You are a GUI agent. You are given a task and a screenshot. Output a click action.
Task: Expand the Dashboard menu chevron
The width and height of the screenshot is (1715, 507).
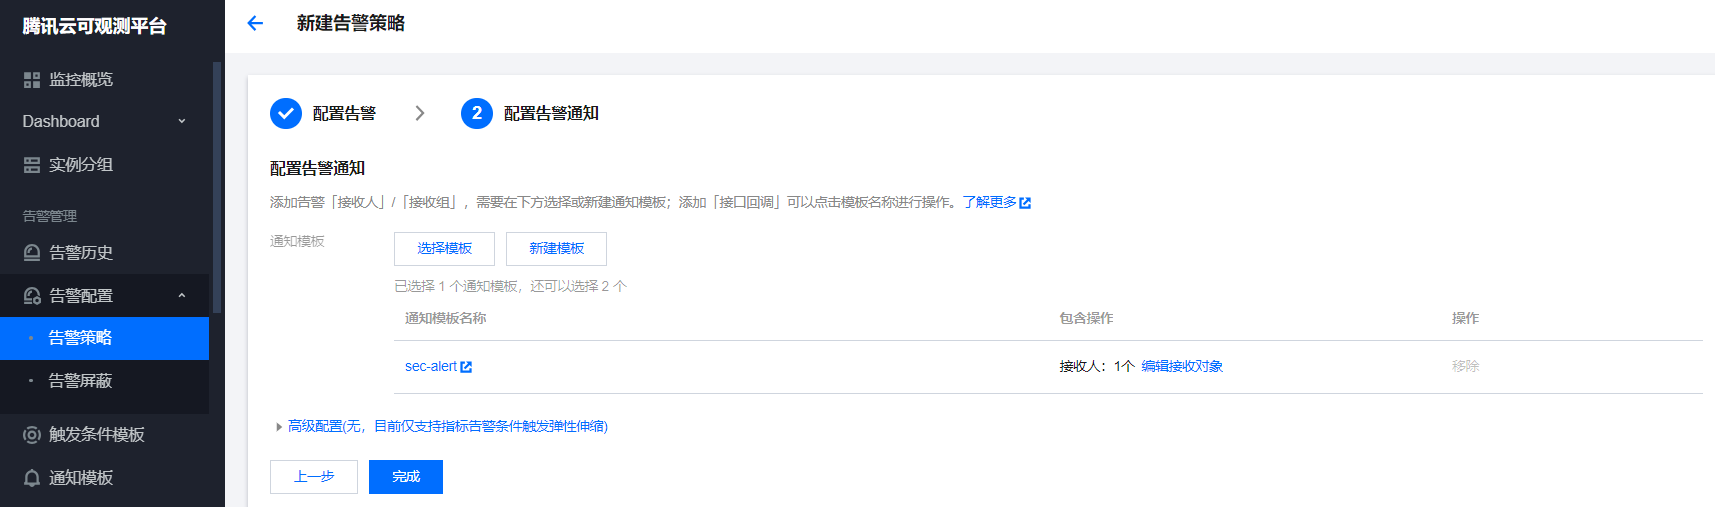[x=182, y=122]
